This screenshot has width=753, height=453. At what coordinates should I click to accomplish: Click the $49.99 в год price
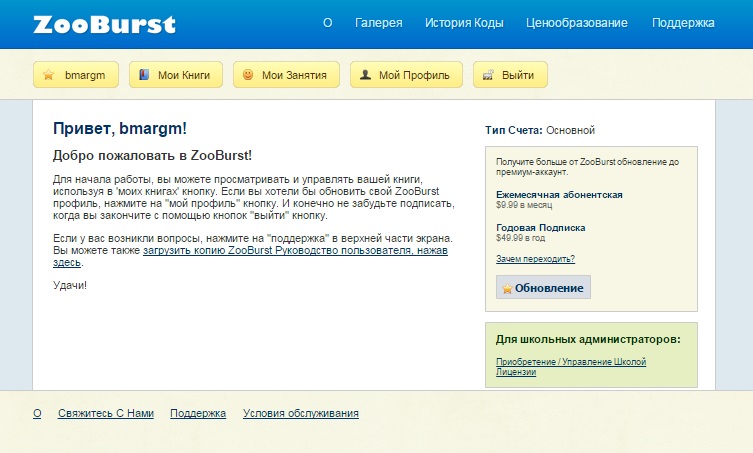(521, 238)
